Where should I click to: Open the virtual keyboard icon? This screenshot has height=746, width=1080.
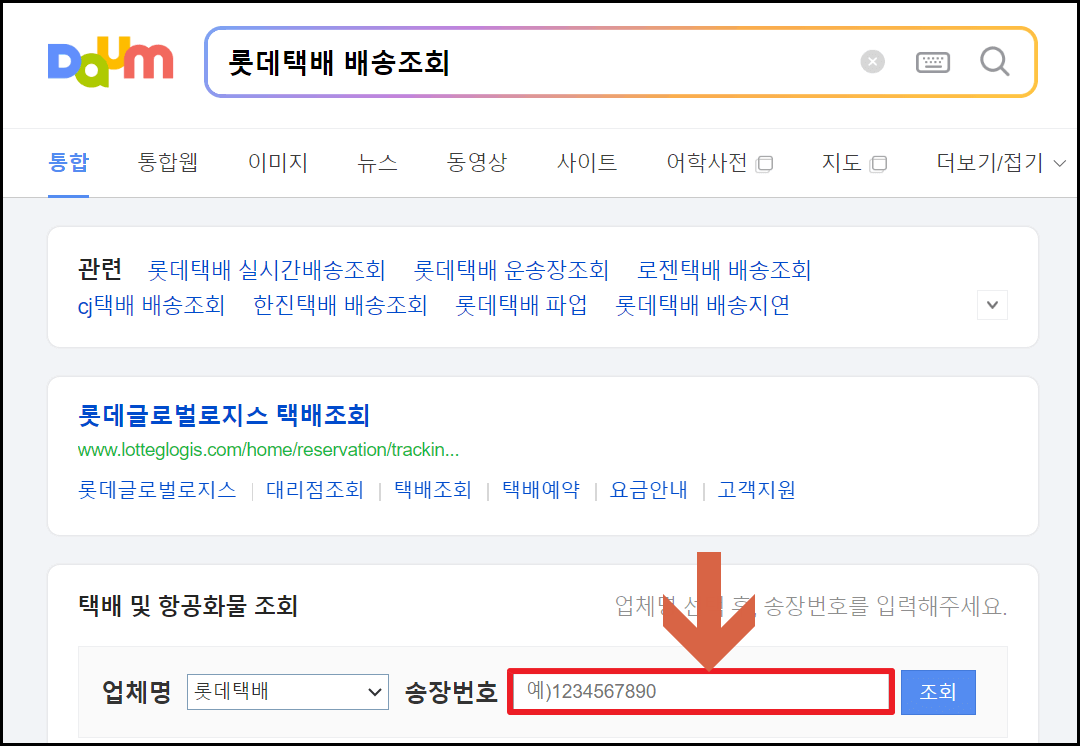pos(933,62)
